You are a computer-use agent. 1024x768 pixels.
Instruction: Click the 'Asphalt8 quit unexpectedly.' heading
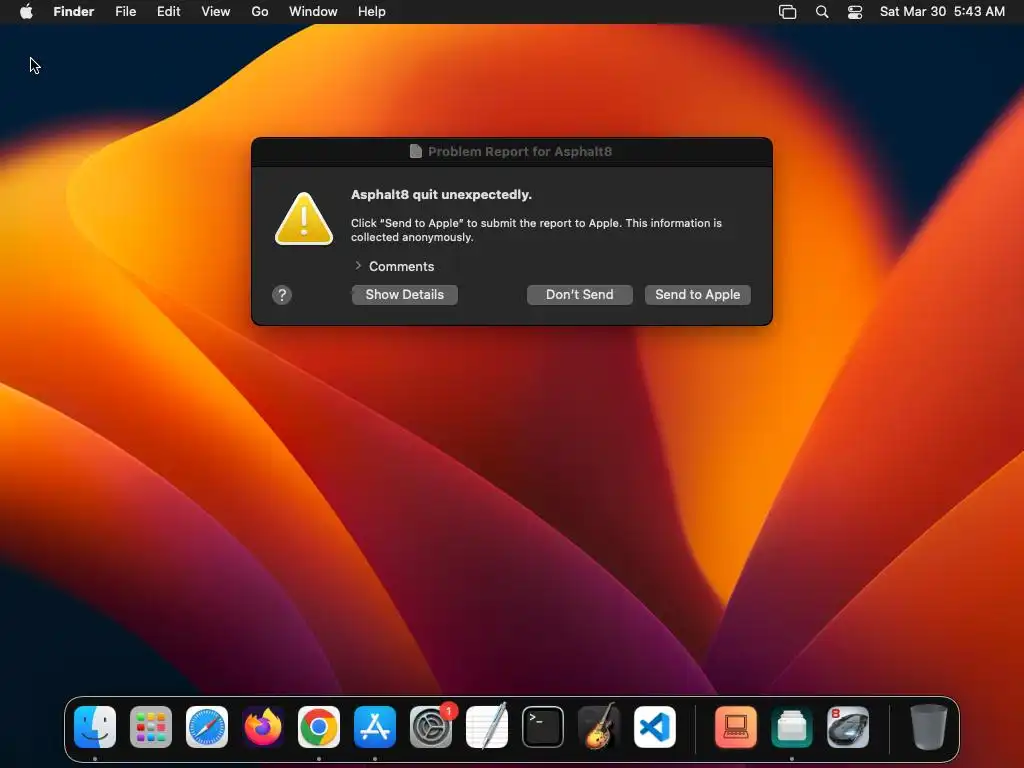pos(441,195)
